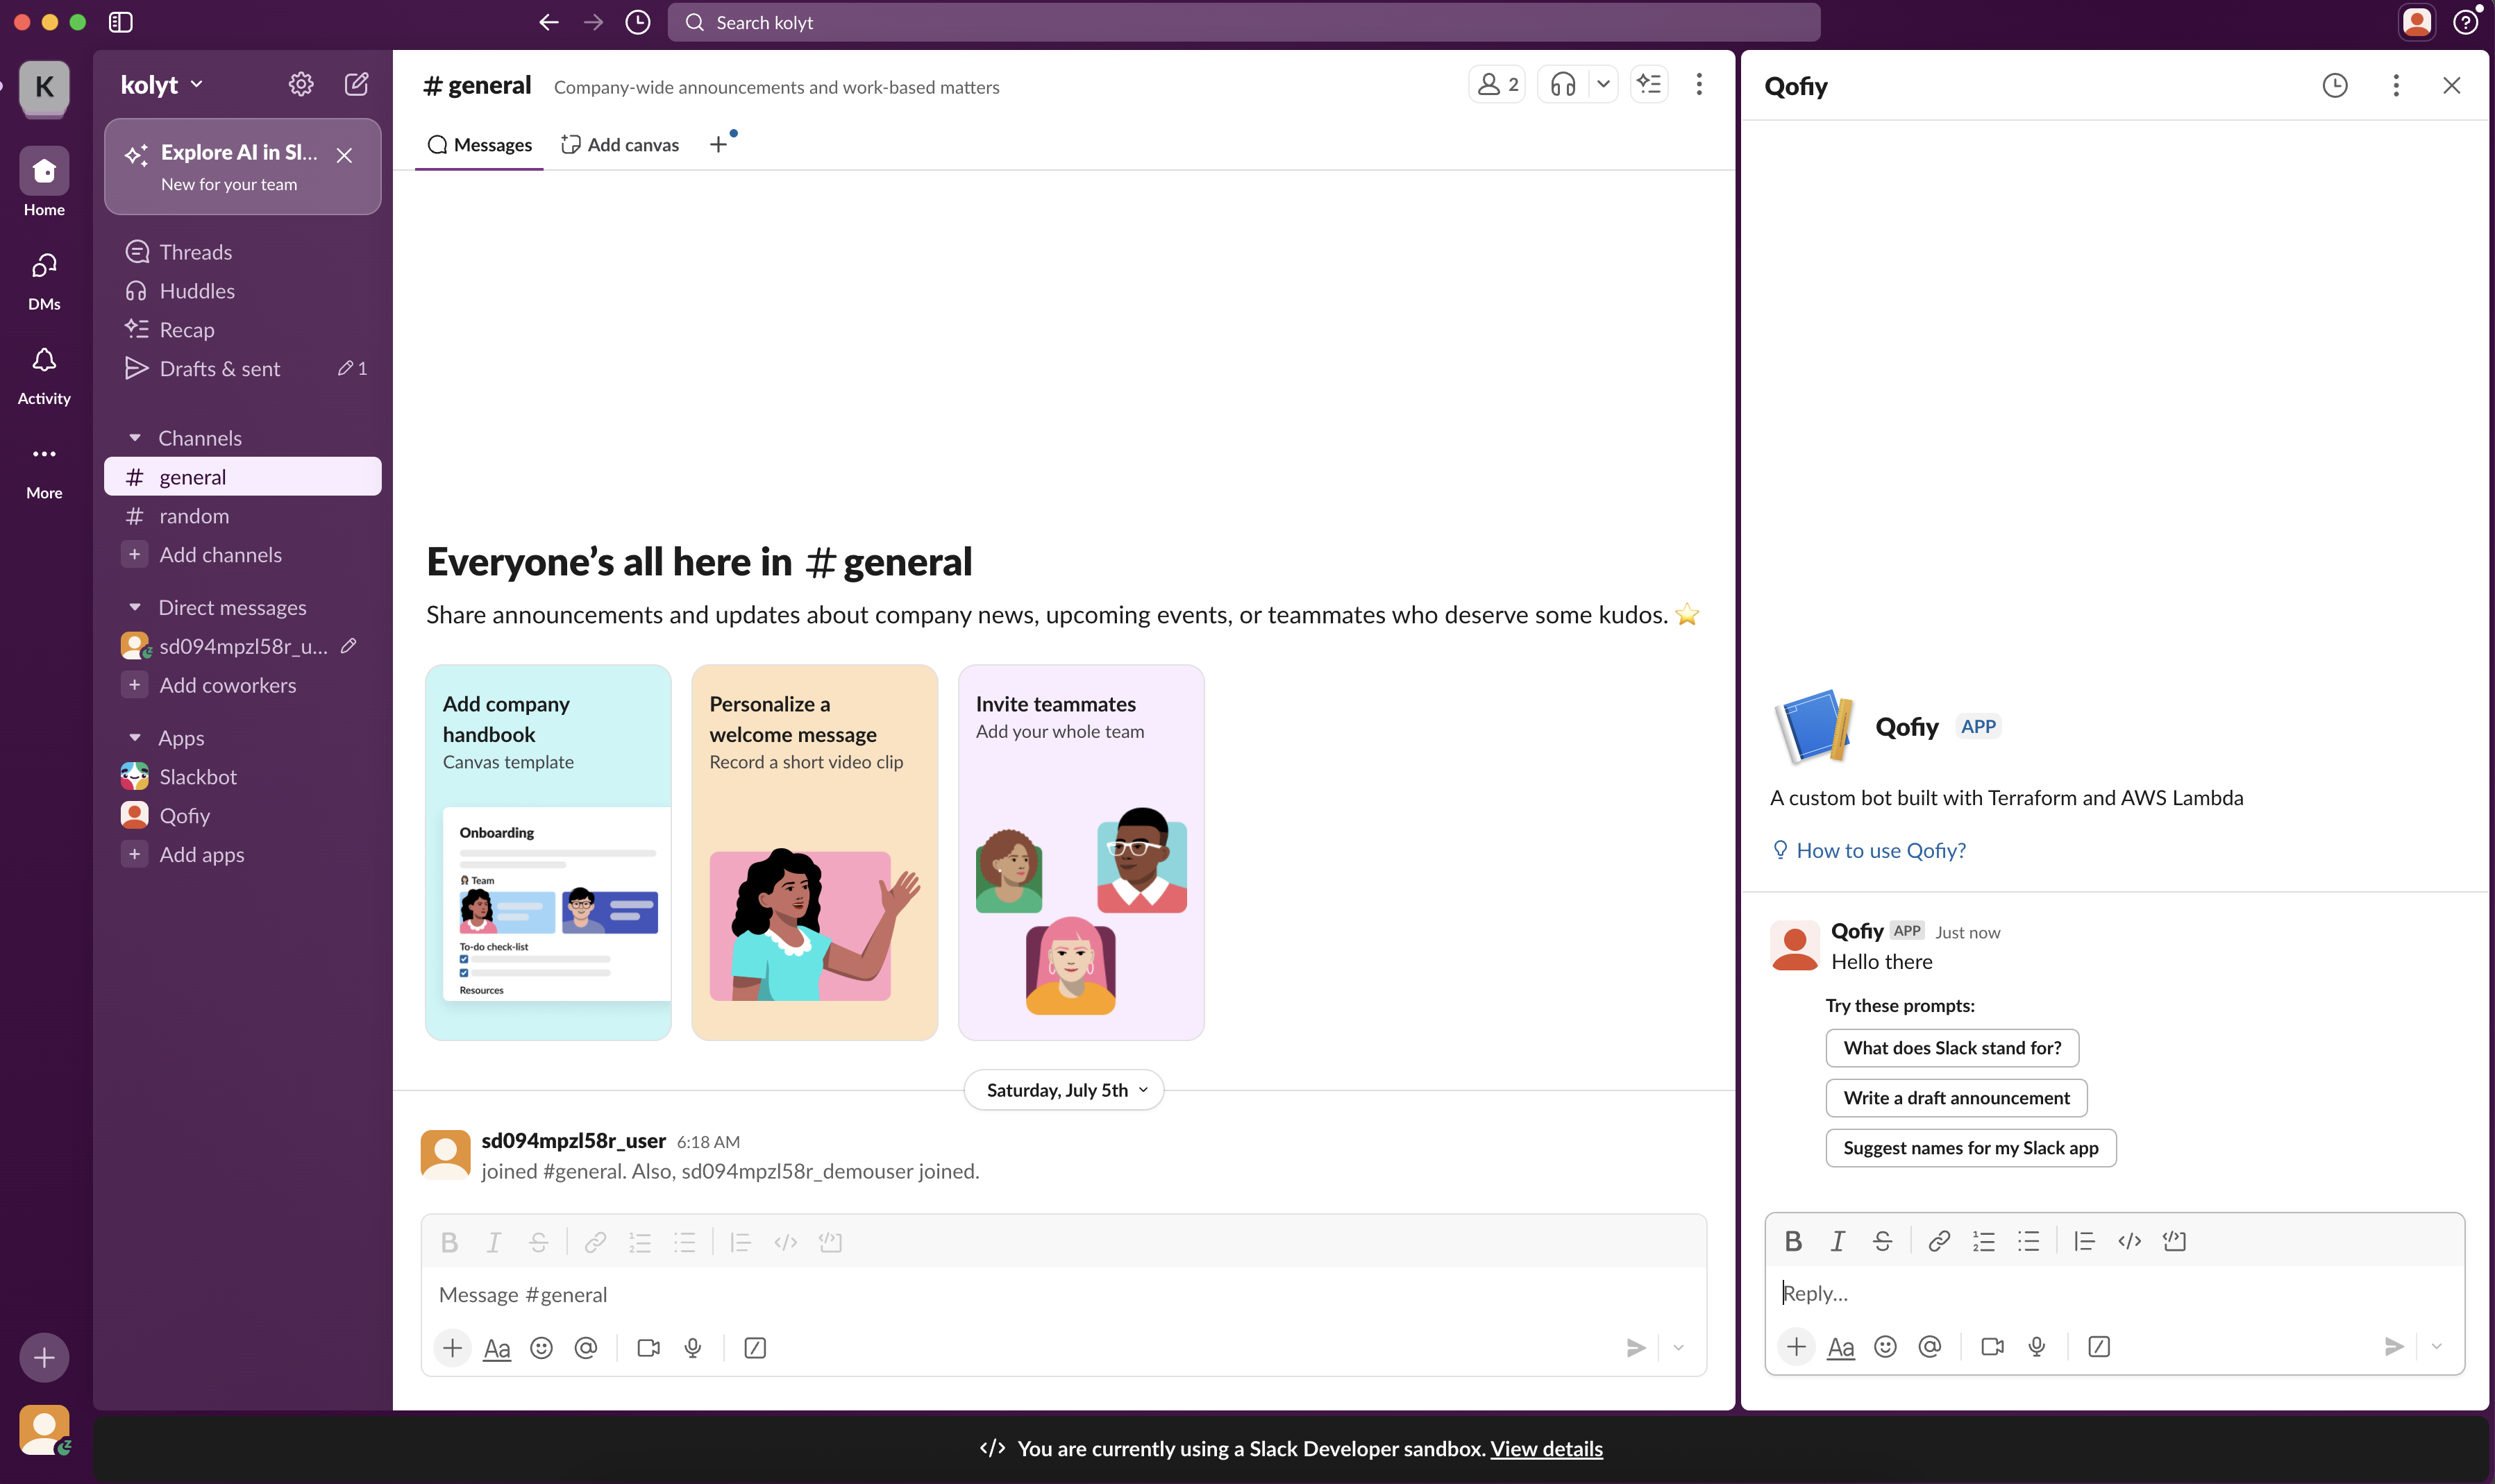Collapse the Apps section

coord(135,738)
